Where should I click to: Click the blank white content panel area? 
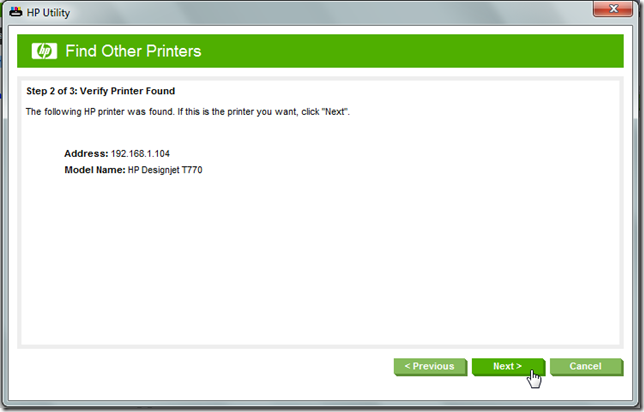pyautogui.click(x=320, y=259)
